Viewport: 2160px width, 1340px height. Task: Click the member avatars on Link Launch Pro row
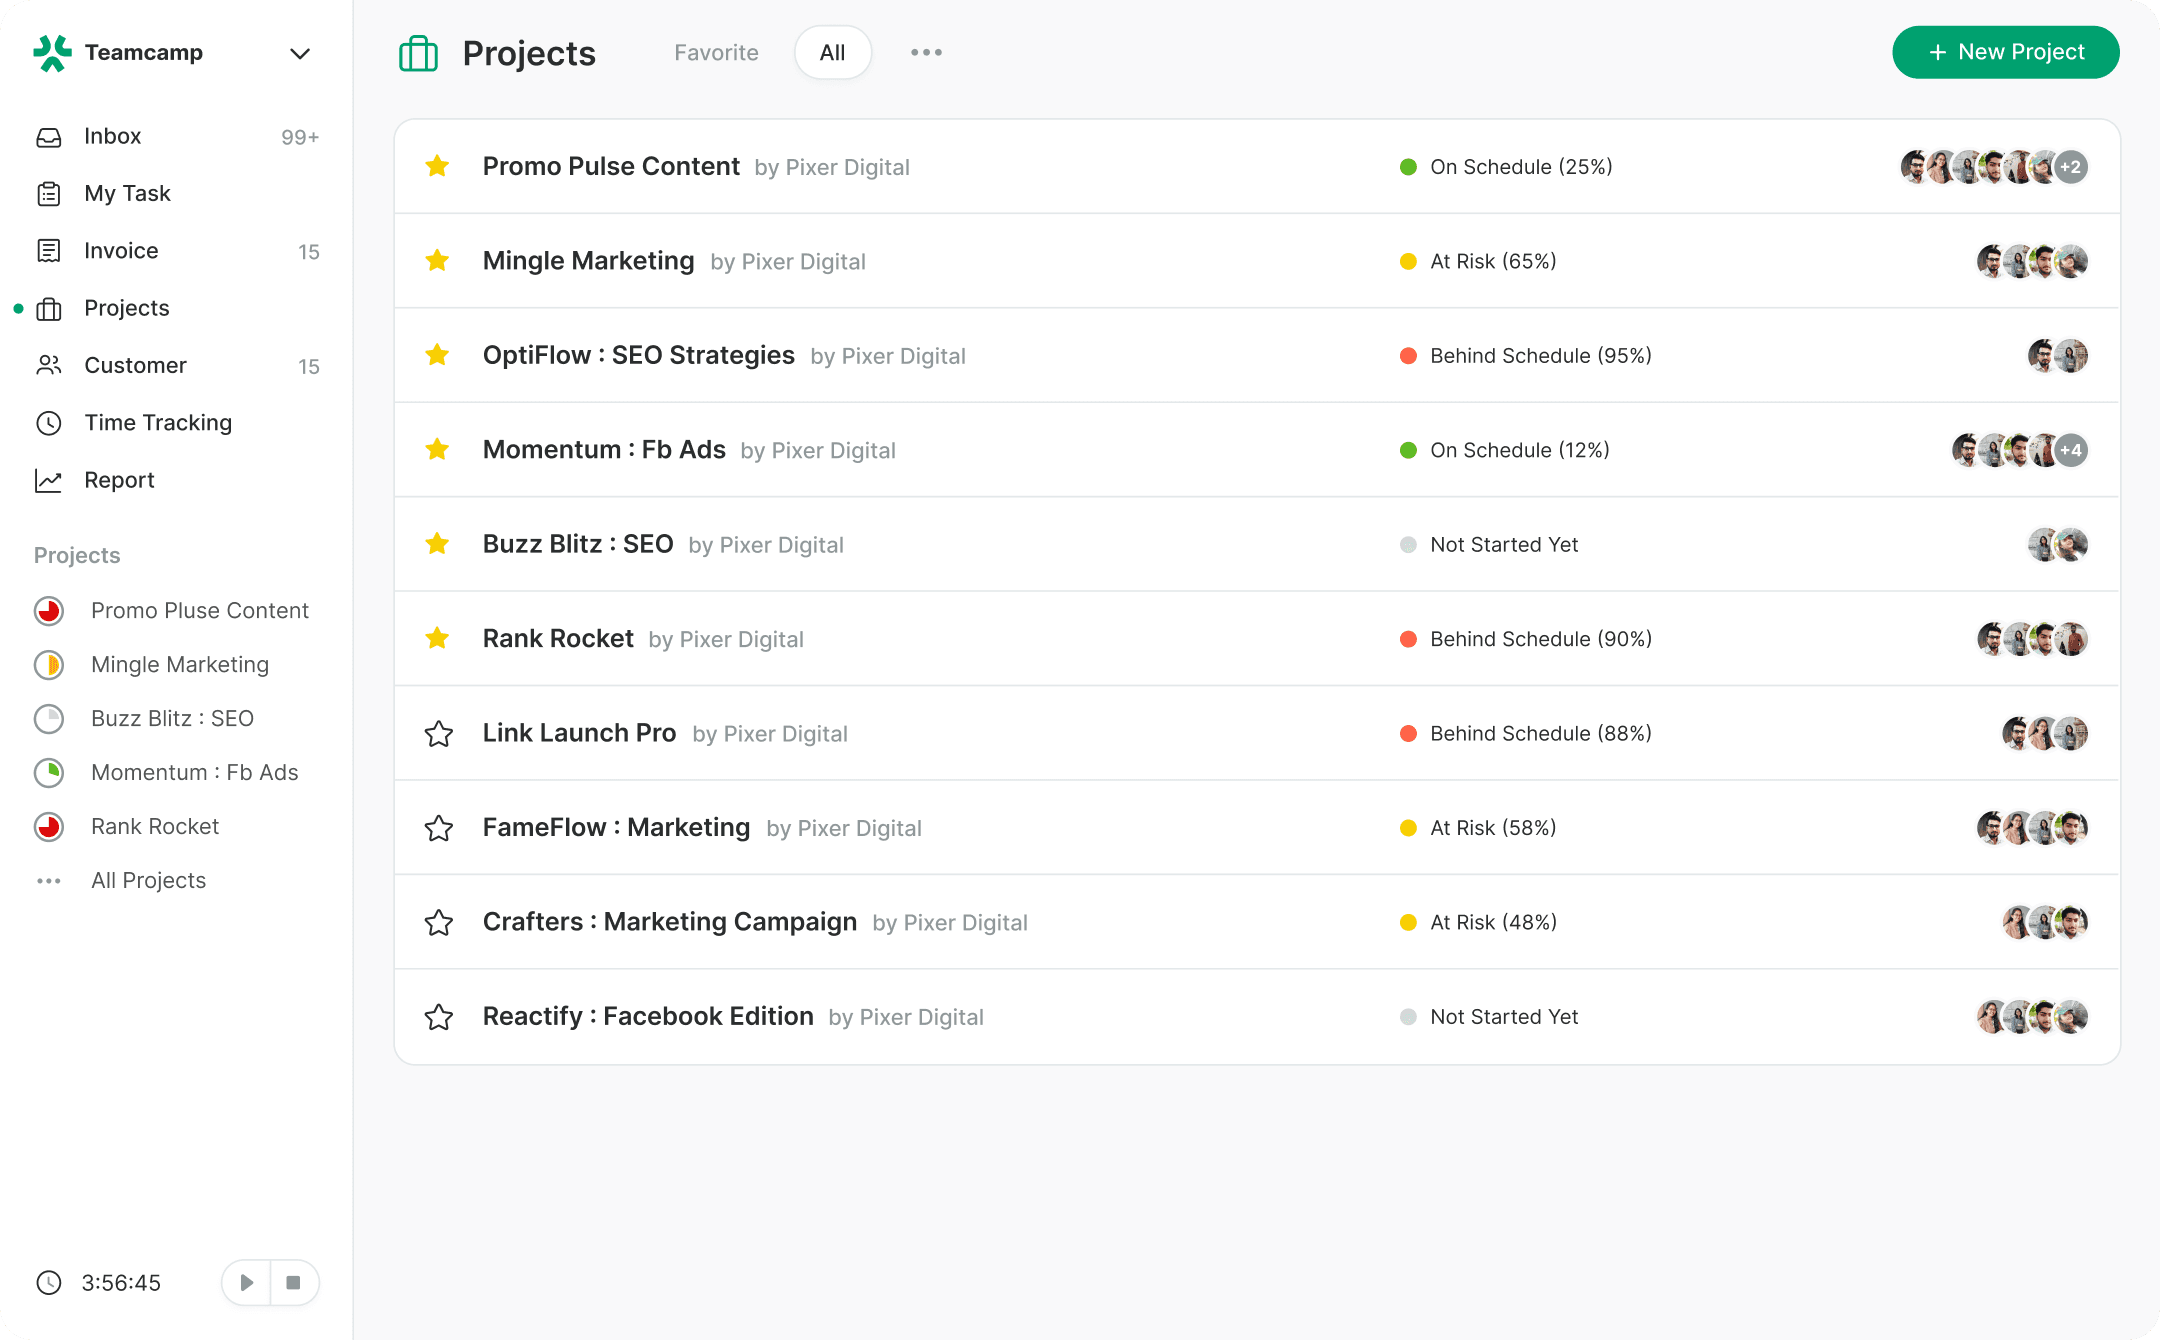2045,733
